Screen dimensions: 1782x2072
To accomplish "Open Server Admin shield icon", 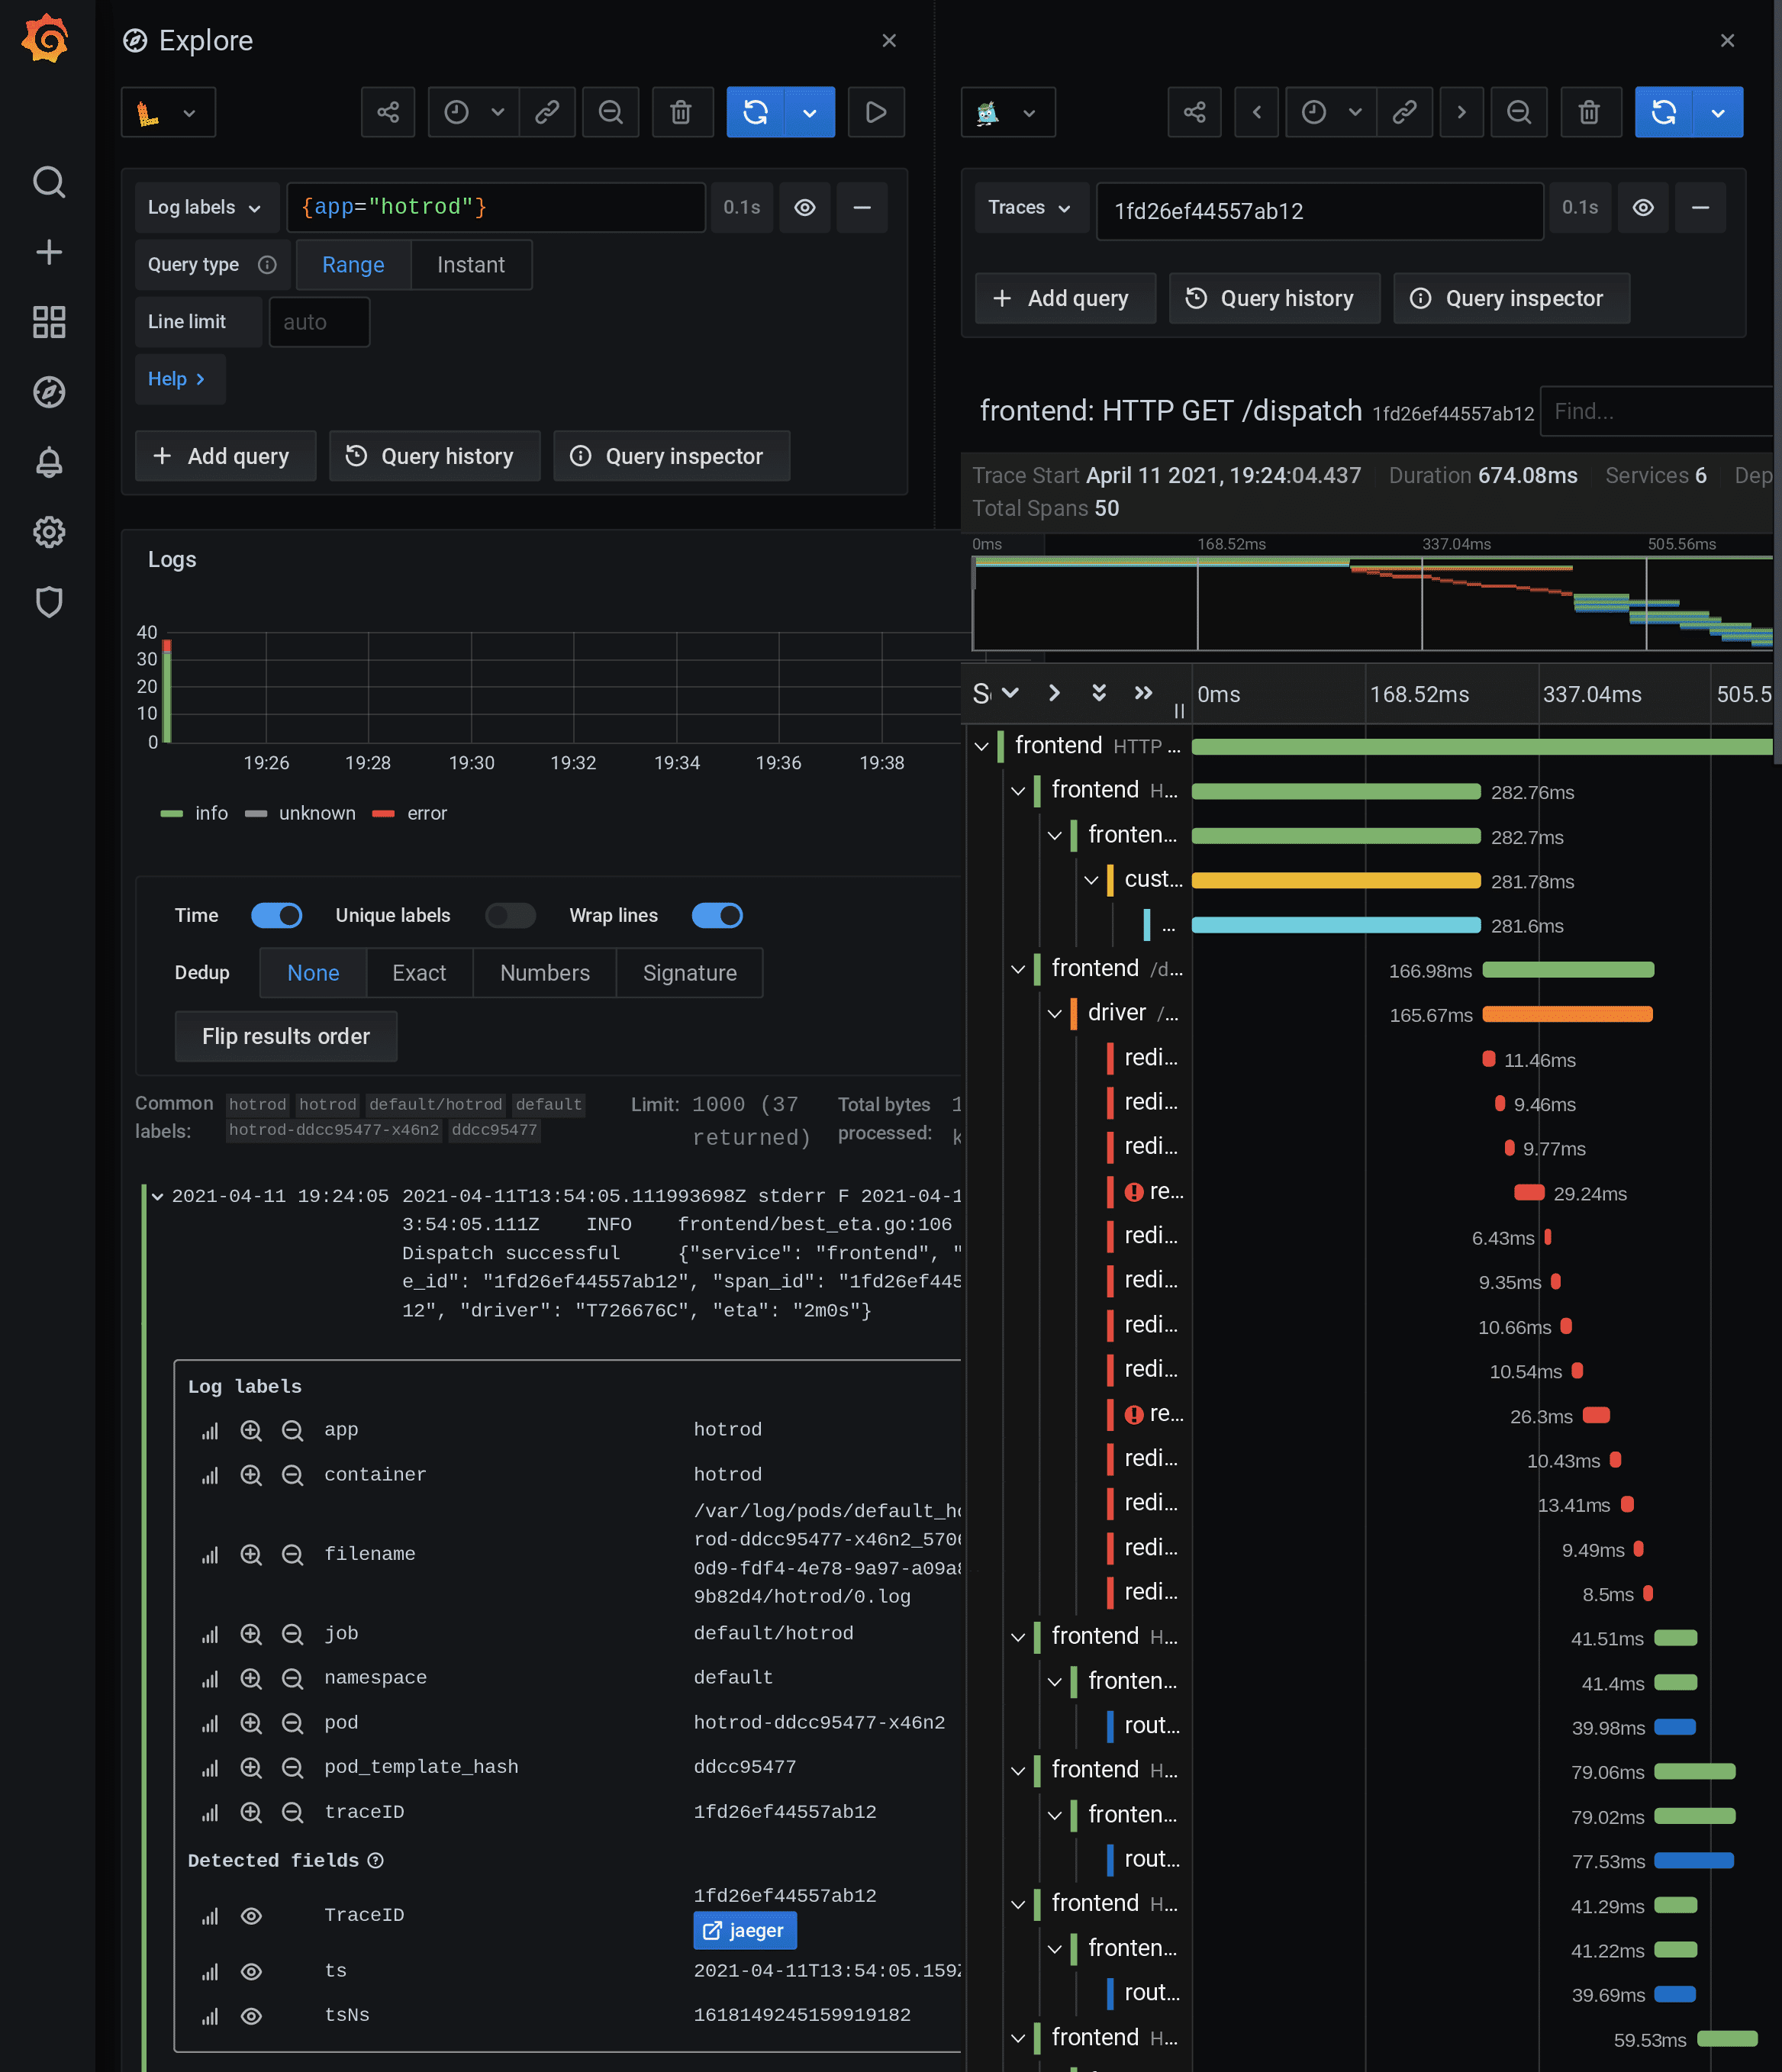I will tap(49, 602).
